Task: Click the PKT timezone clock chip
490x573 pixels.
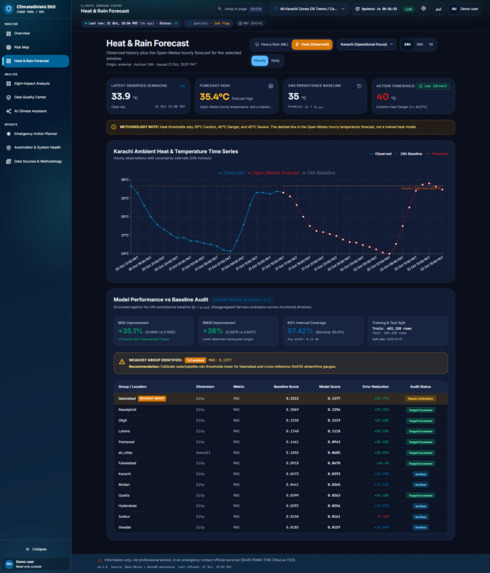Action: pos(250,23)
